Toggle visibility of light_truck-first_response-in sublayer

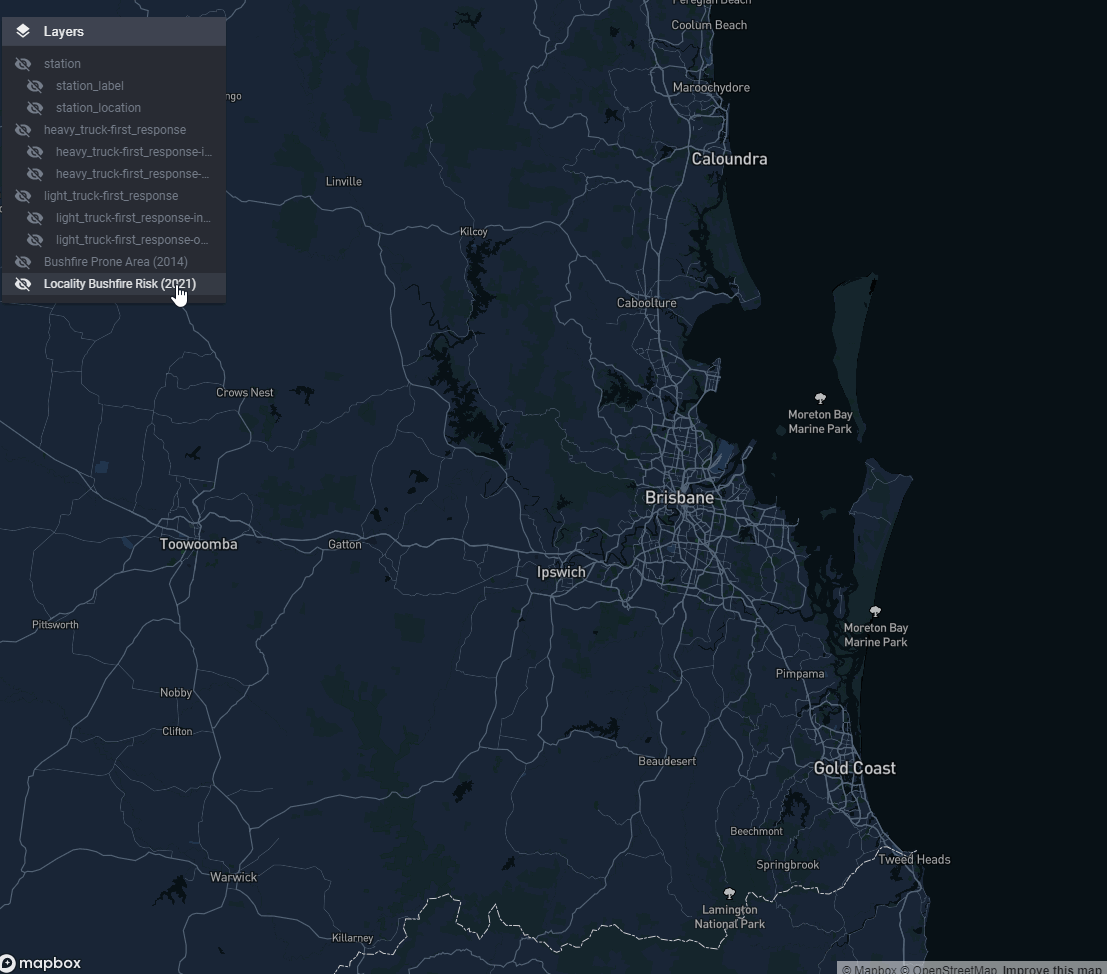tap(34, 217)
